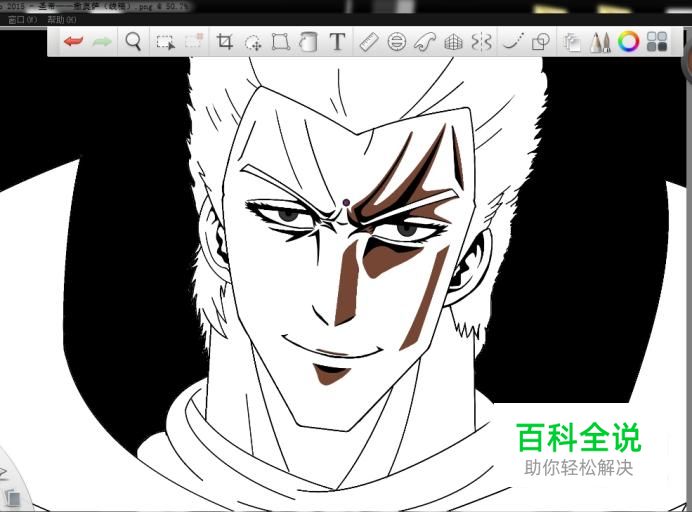Select the Quick Transform lasso tool
Screen dimensions: 692x512
[253, 42]
